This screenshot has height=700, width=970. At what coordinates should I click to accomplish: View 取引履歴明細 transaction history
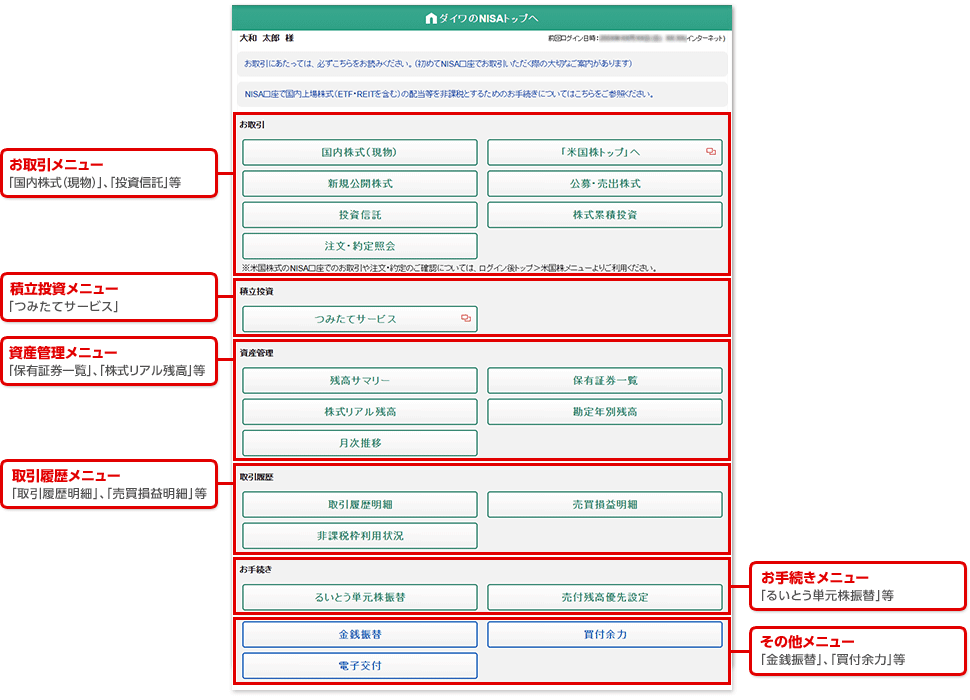point(360,505)
